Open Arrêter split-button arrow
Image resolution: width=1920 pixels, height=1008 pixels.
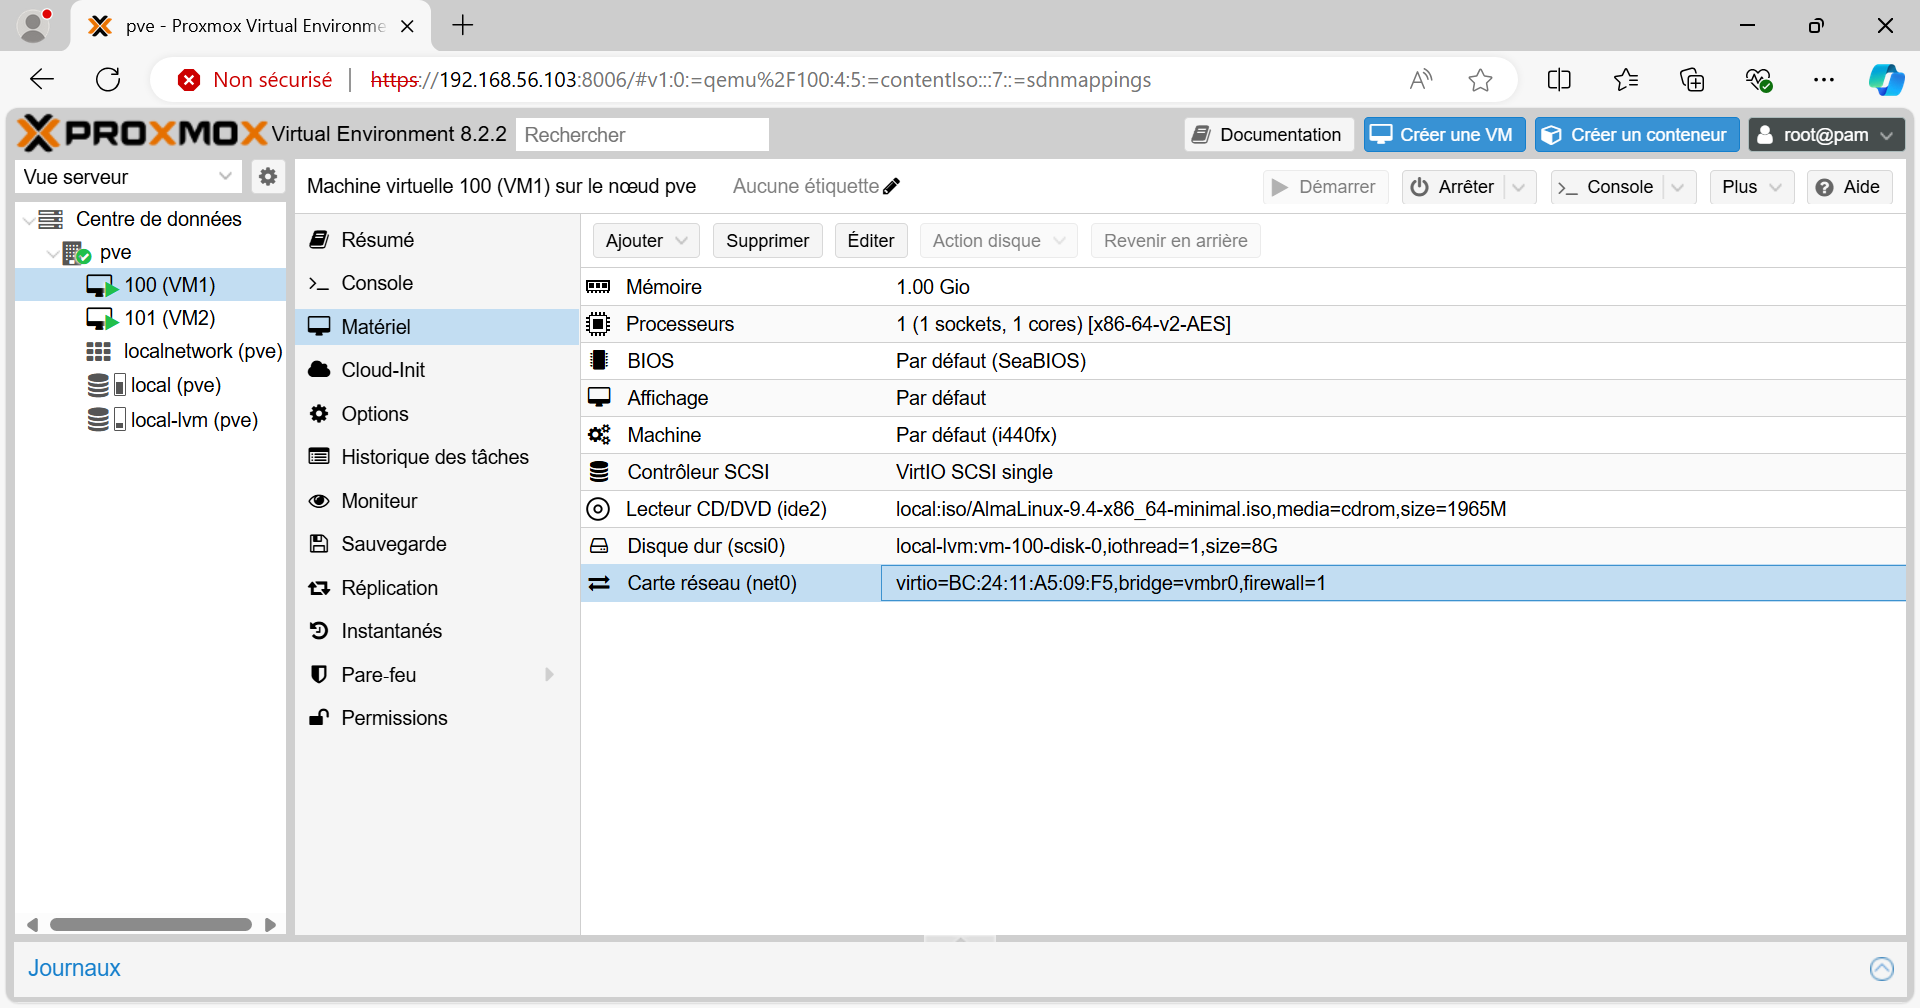coord(1519,187)
